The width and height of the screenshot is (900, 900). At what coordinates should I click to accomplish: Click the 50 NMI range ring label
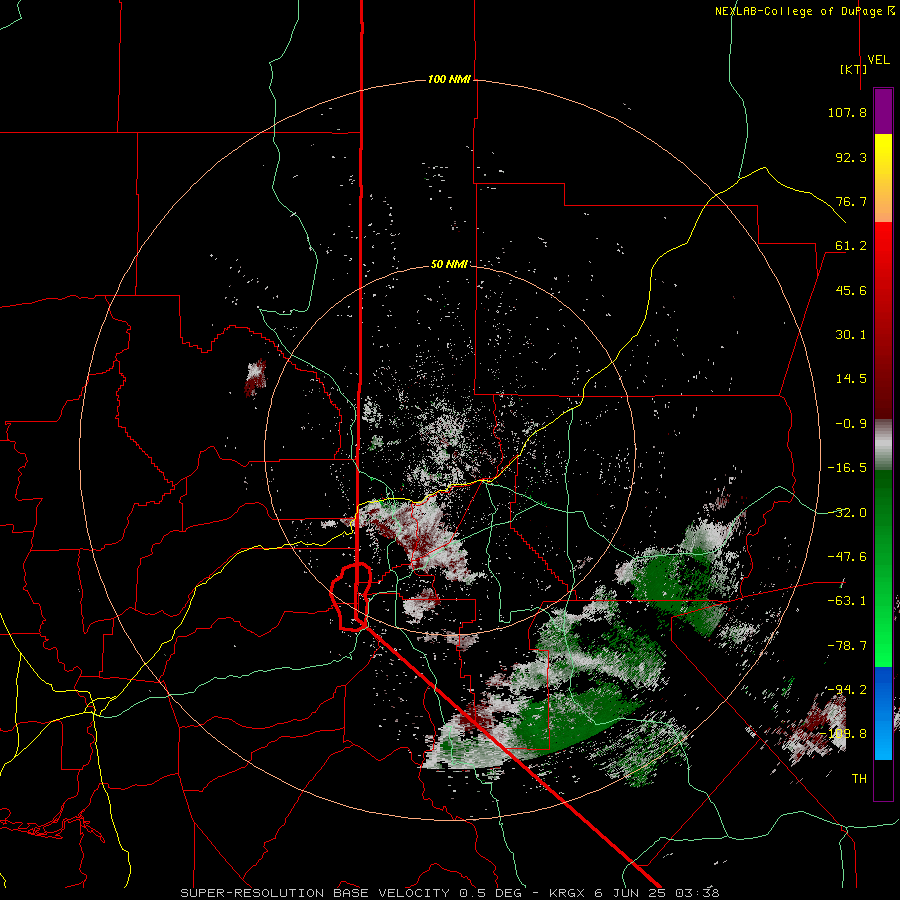449,265
